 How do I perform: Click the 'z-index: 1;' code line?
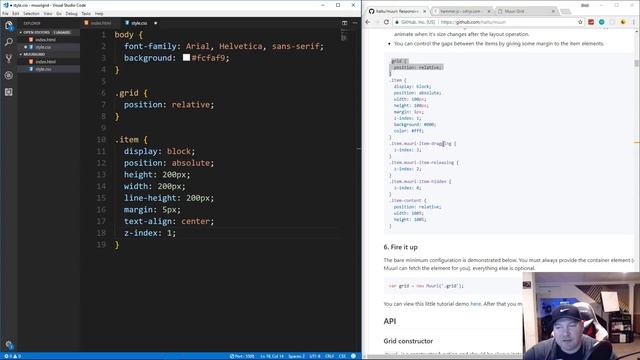pyautogui.click(x=150, y=233)
